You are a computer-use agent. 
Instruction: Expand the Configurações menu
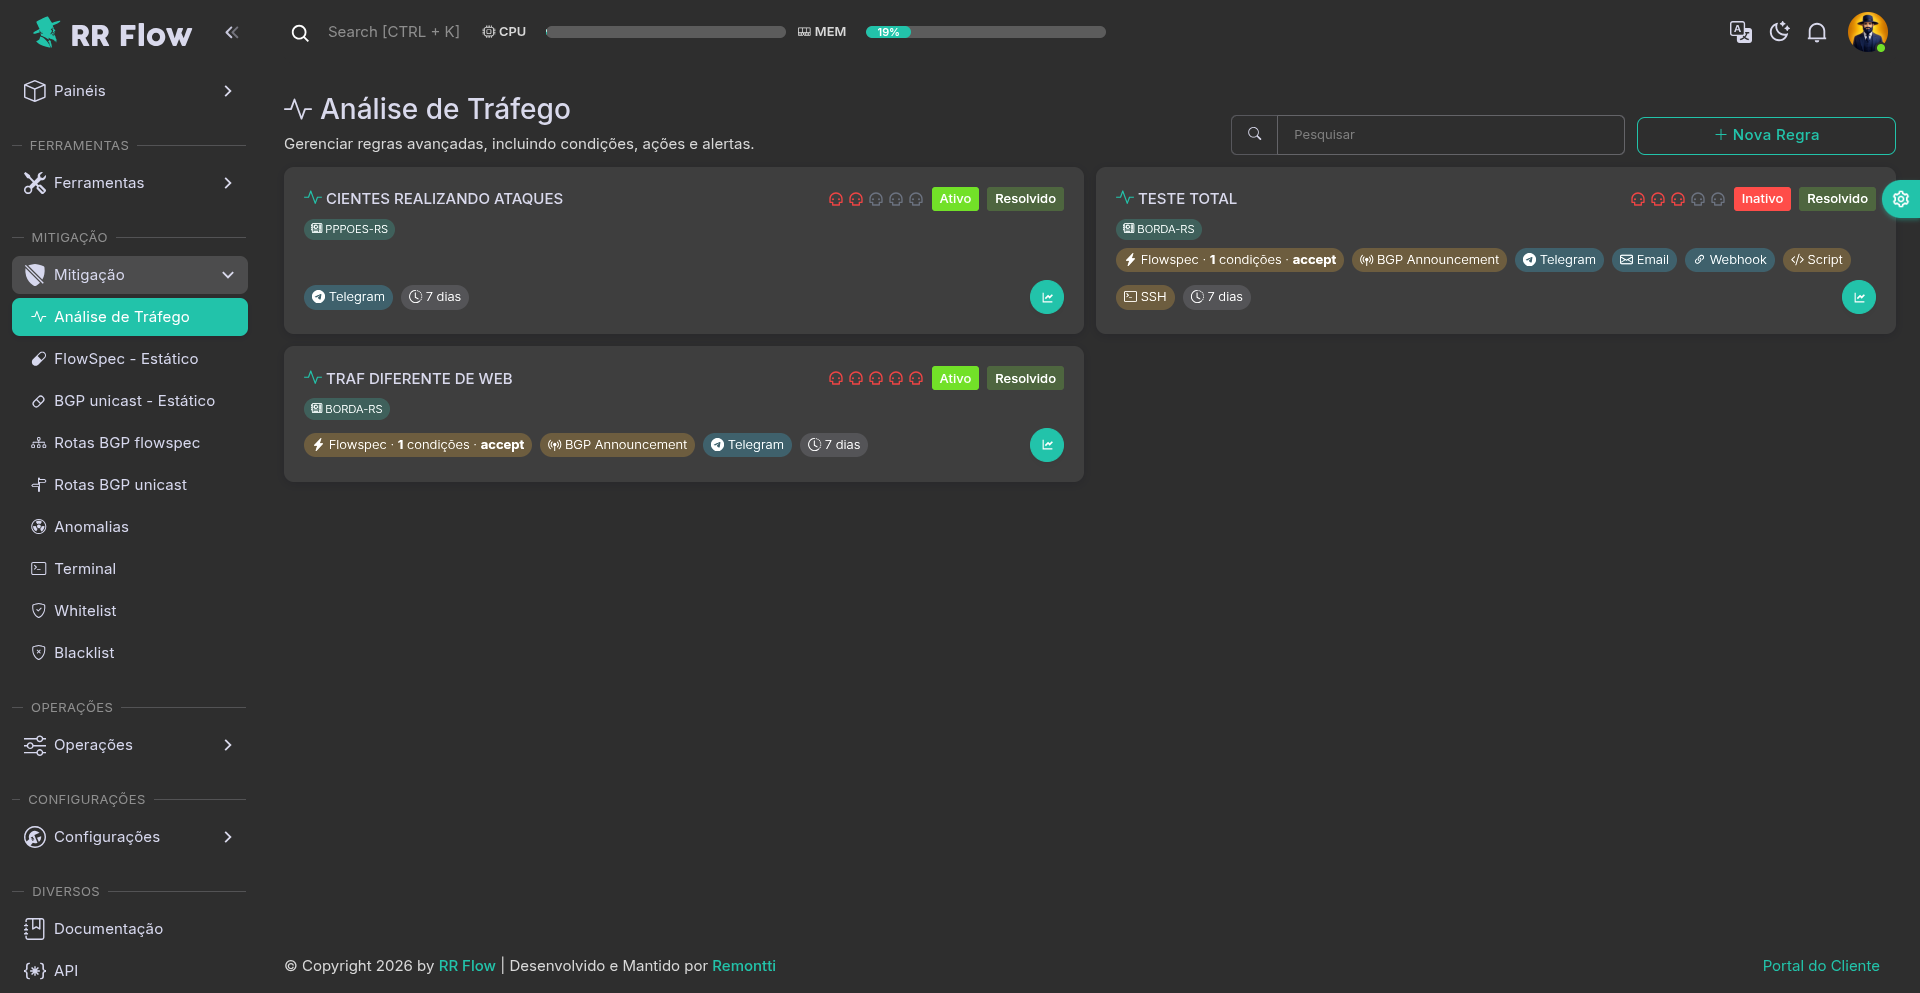130,837
